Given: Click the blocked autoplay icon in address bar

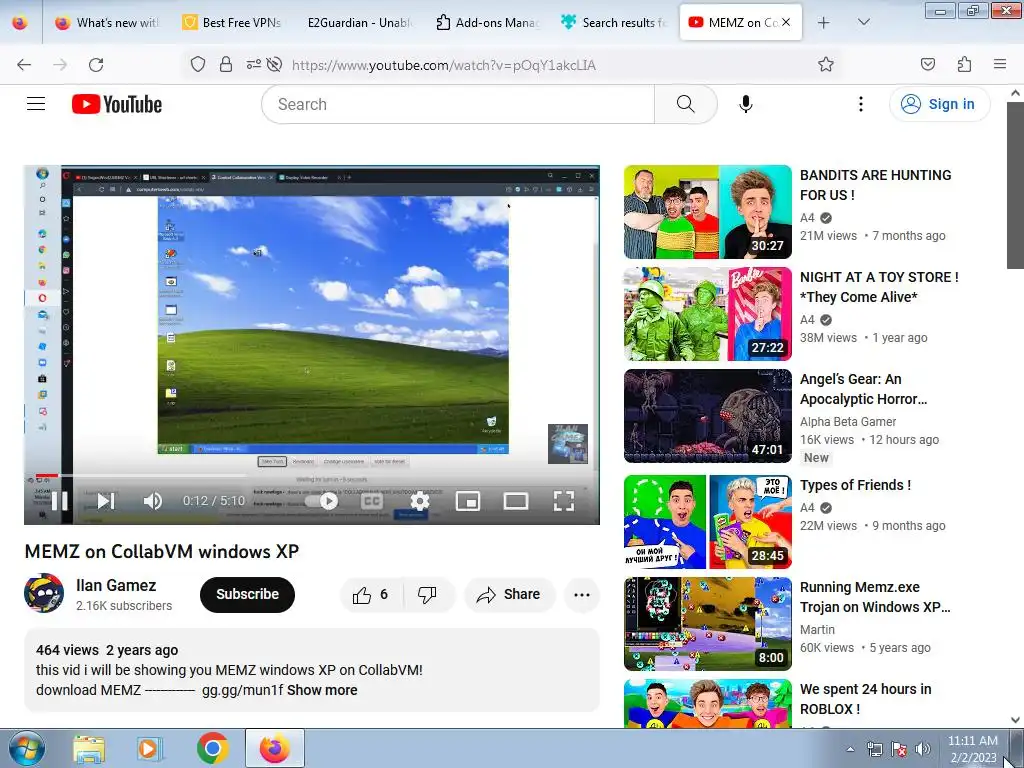Looking at the screenshot, I should pyautogui.click(x=274, y=64).
